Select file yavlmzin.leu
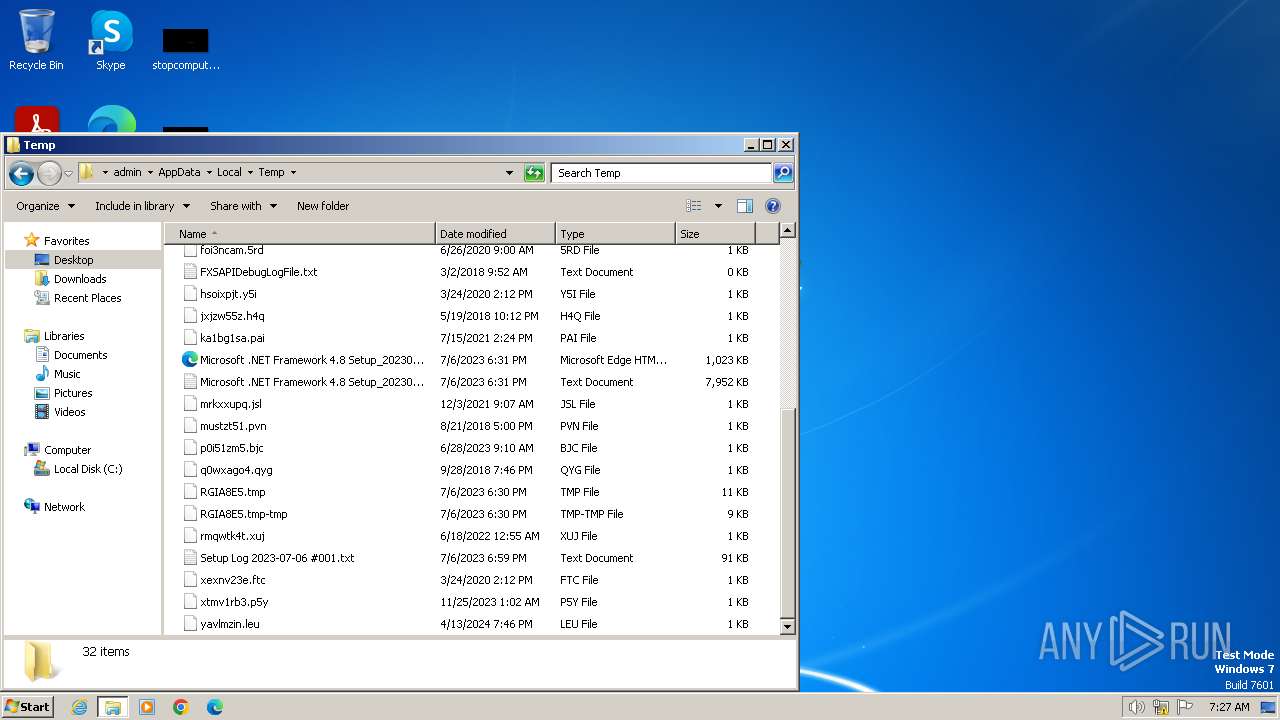 point(229,624)
